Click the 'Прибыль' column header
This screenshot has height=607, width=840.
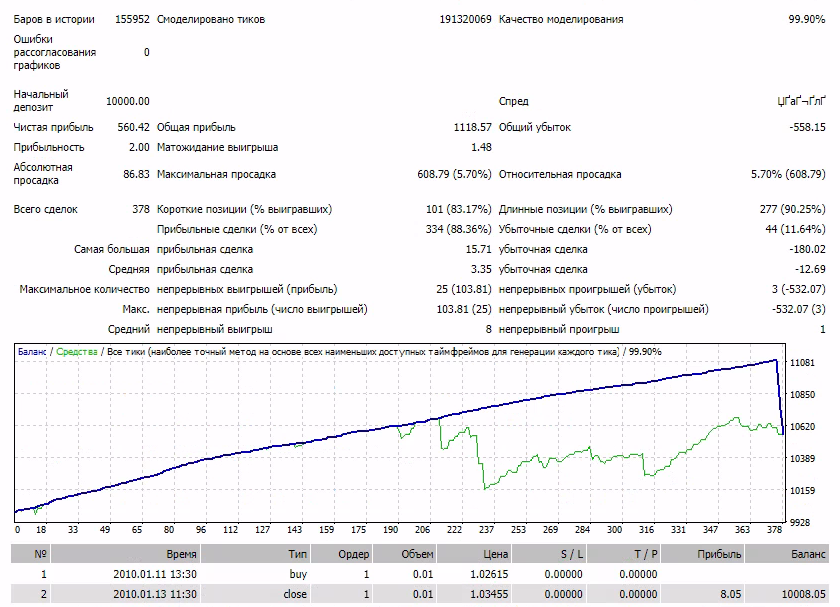(x=703, y=554)
